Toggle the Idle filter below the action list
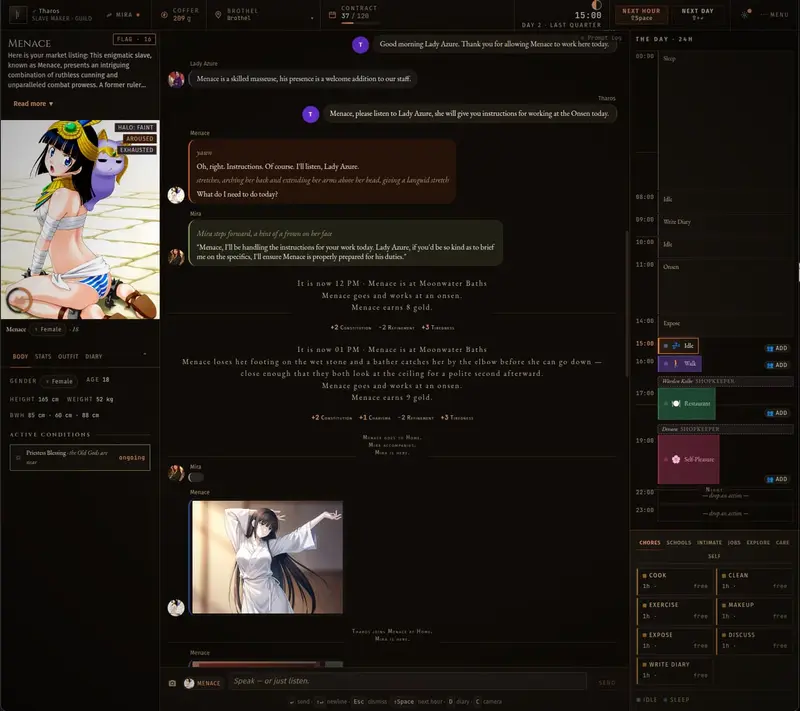The image size is (800, 711). click(646, 700)
